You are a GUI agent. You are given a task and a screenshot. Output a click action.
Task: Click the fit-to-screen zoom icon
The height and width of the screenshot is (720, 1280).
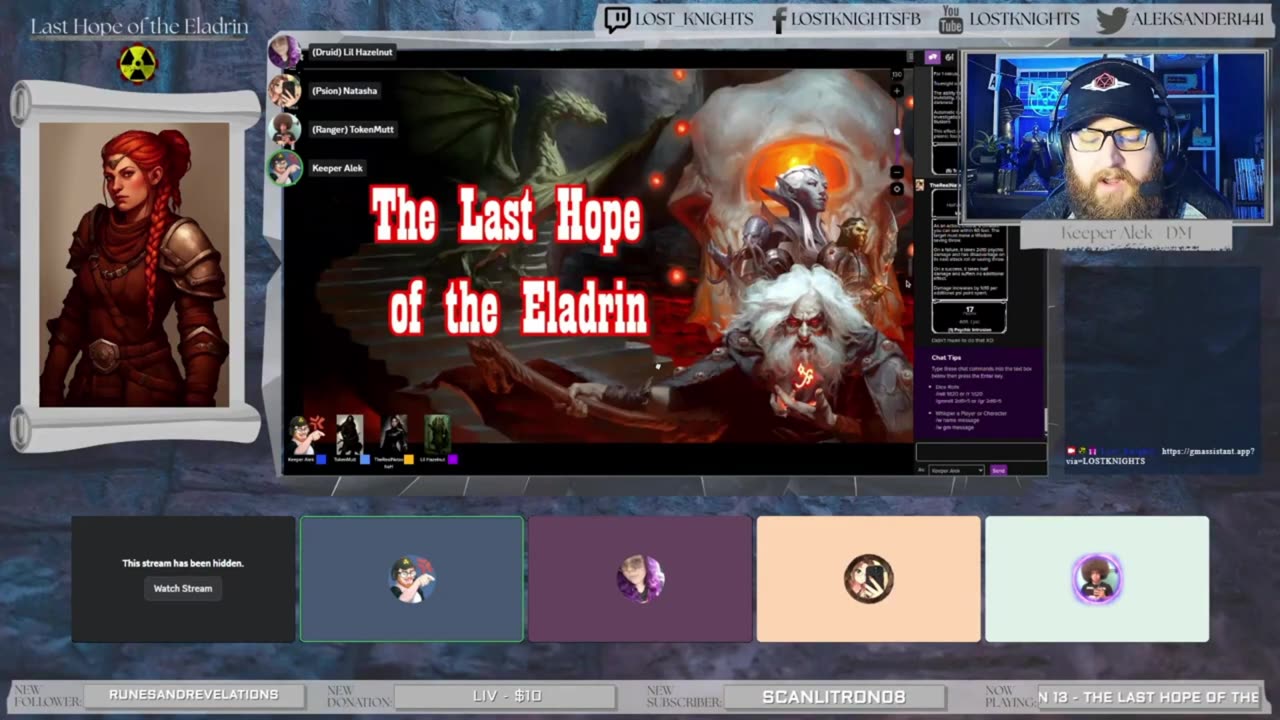[897, 188]
